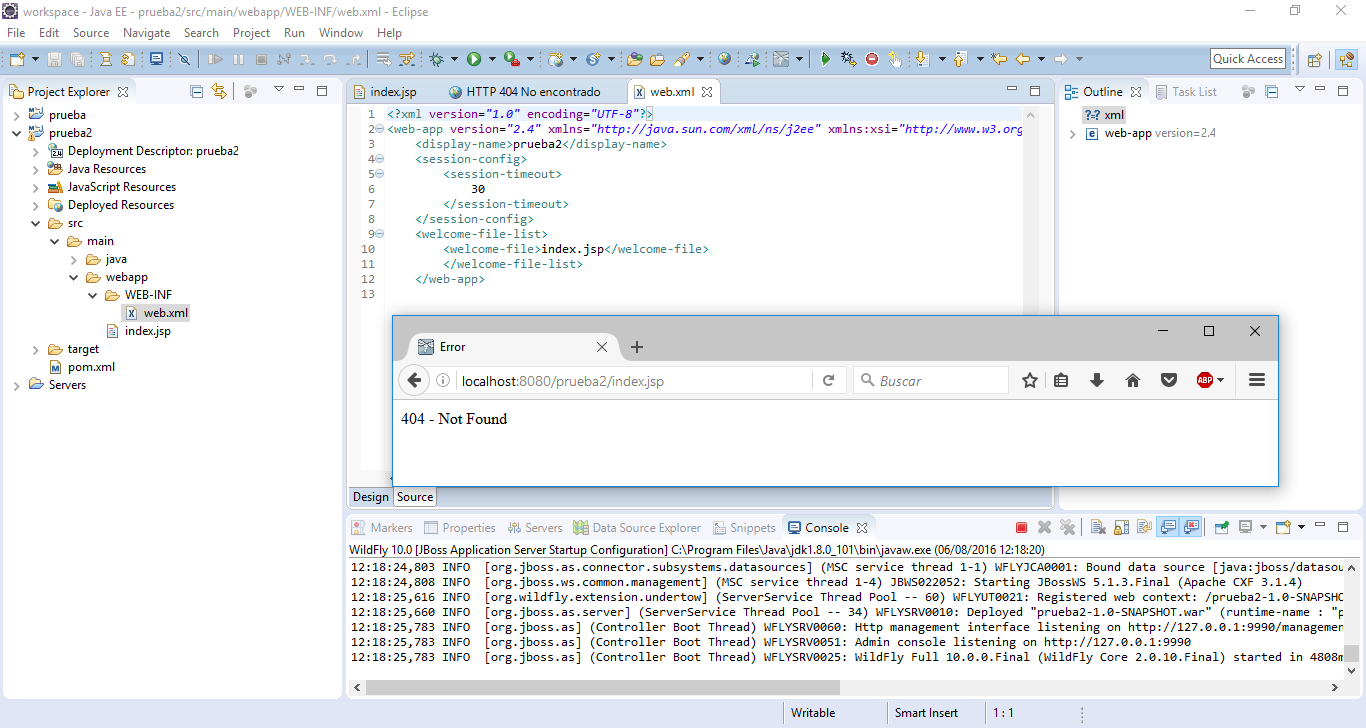This screenshot has height=728, width=1366.
Task: Expand the target folder
Action: (35, 349)
